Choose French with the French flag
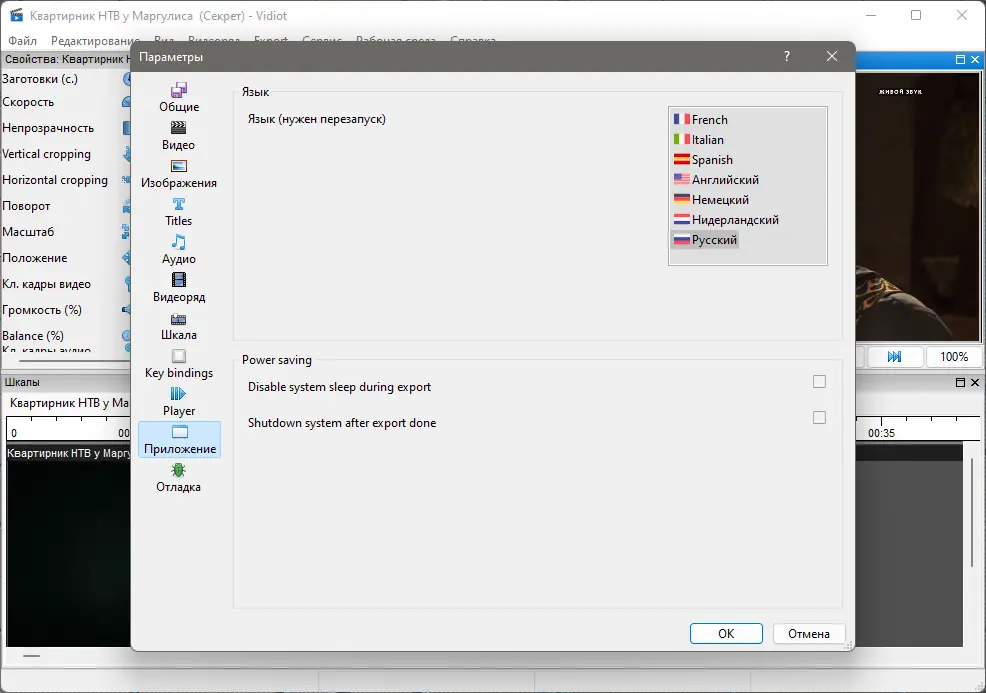Viewport: 986px width, 693px height. [701, 119]
